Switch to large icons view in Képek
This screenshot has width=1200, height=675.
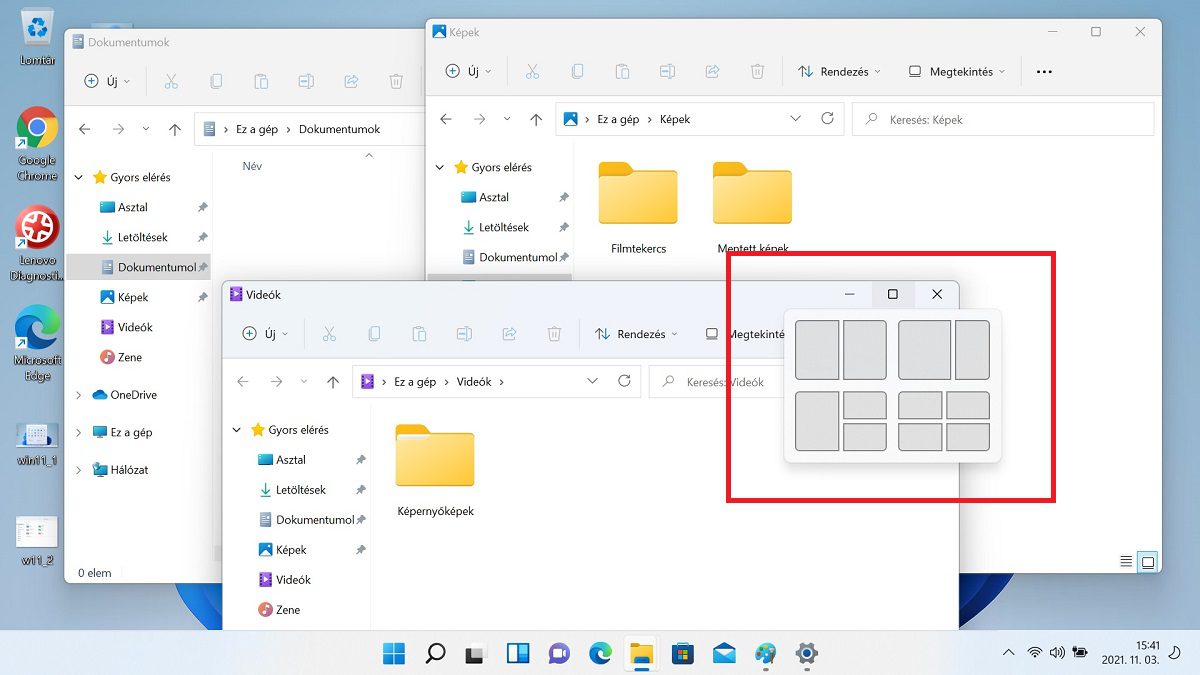pos(1148,562)
